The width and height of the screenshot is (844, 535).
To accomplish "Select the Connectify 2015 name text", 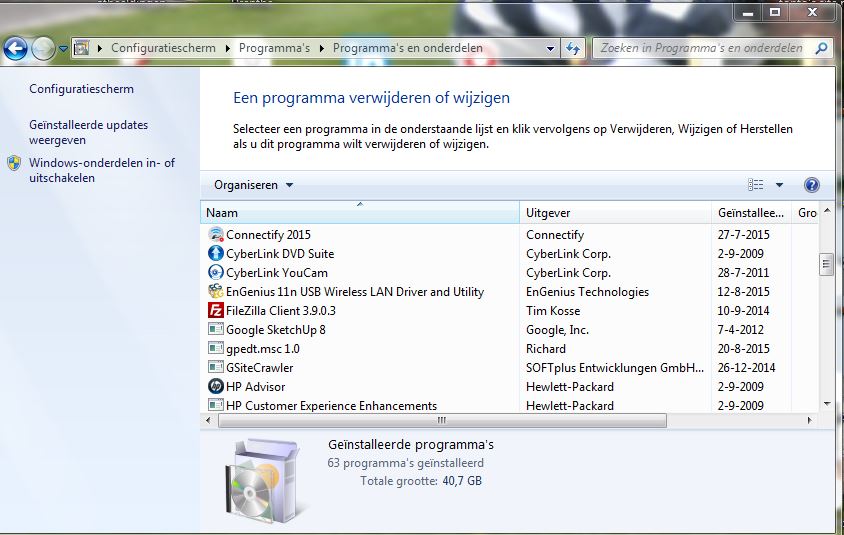I will [268, 235].
